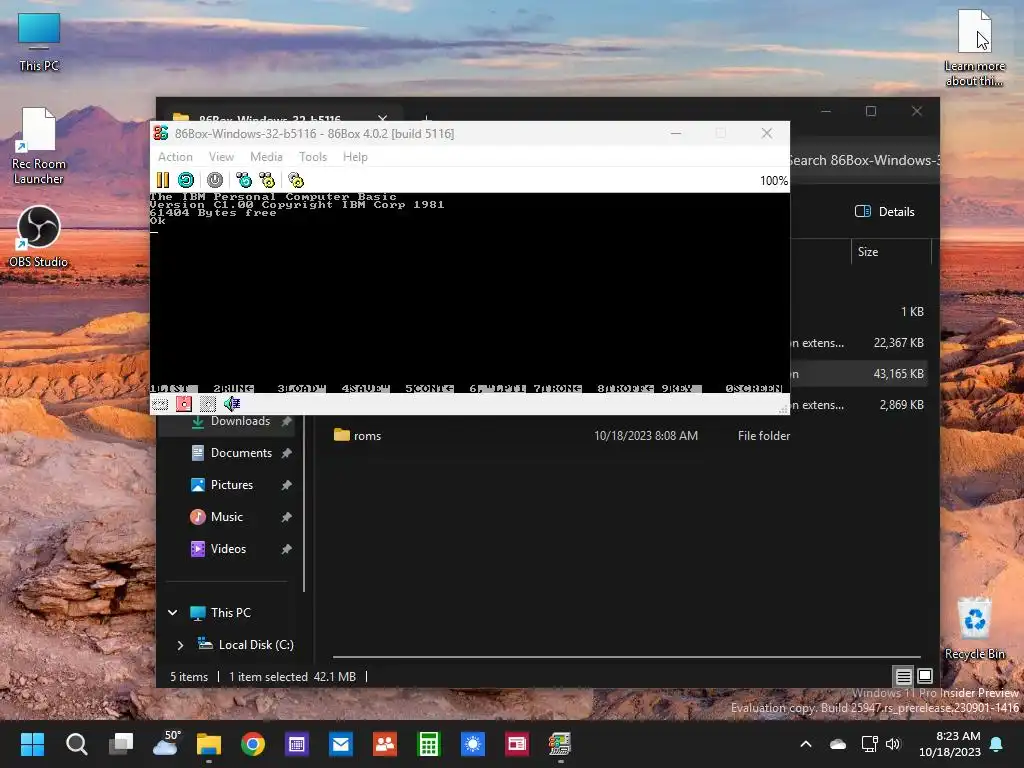
Task: Switch Explorer to details list view
Action: point(903,676)
